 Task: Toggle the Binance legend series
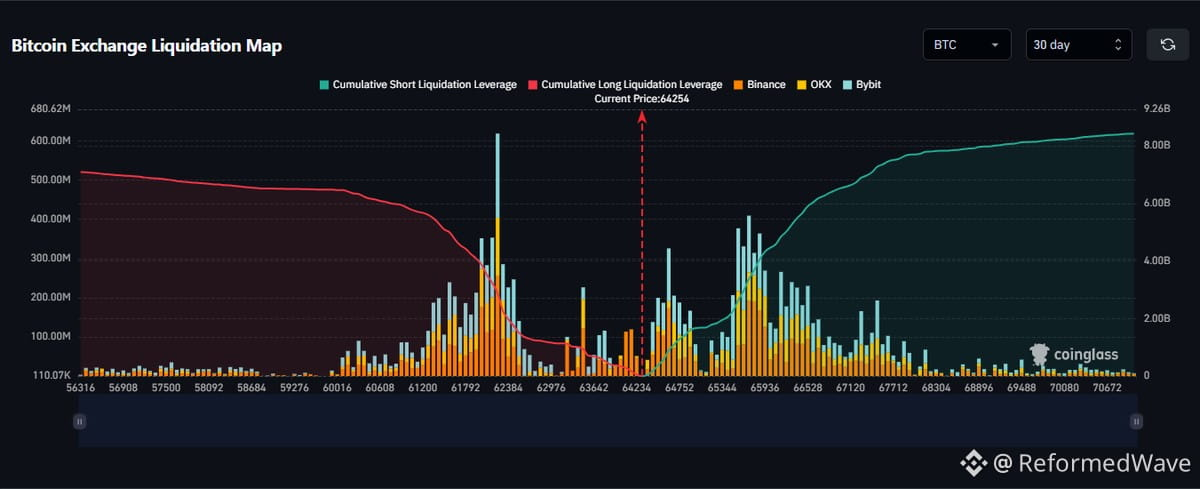click(x=759, y=85)
